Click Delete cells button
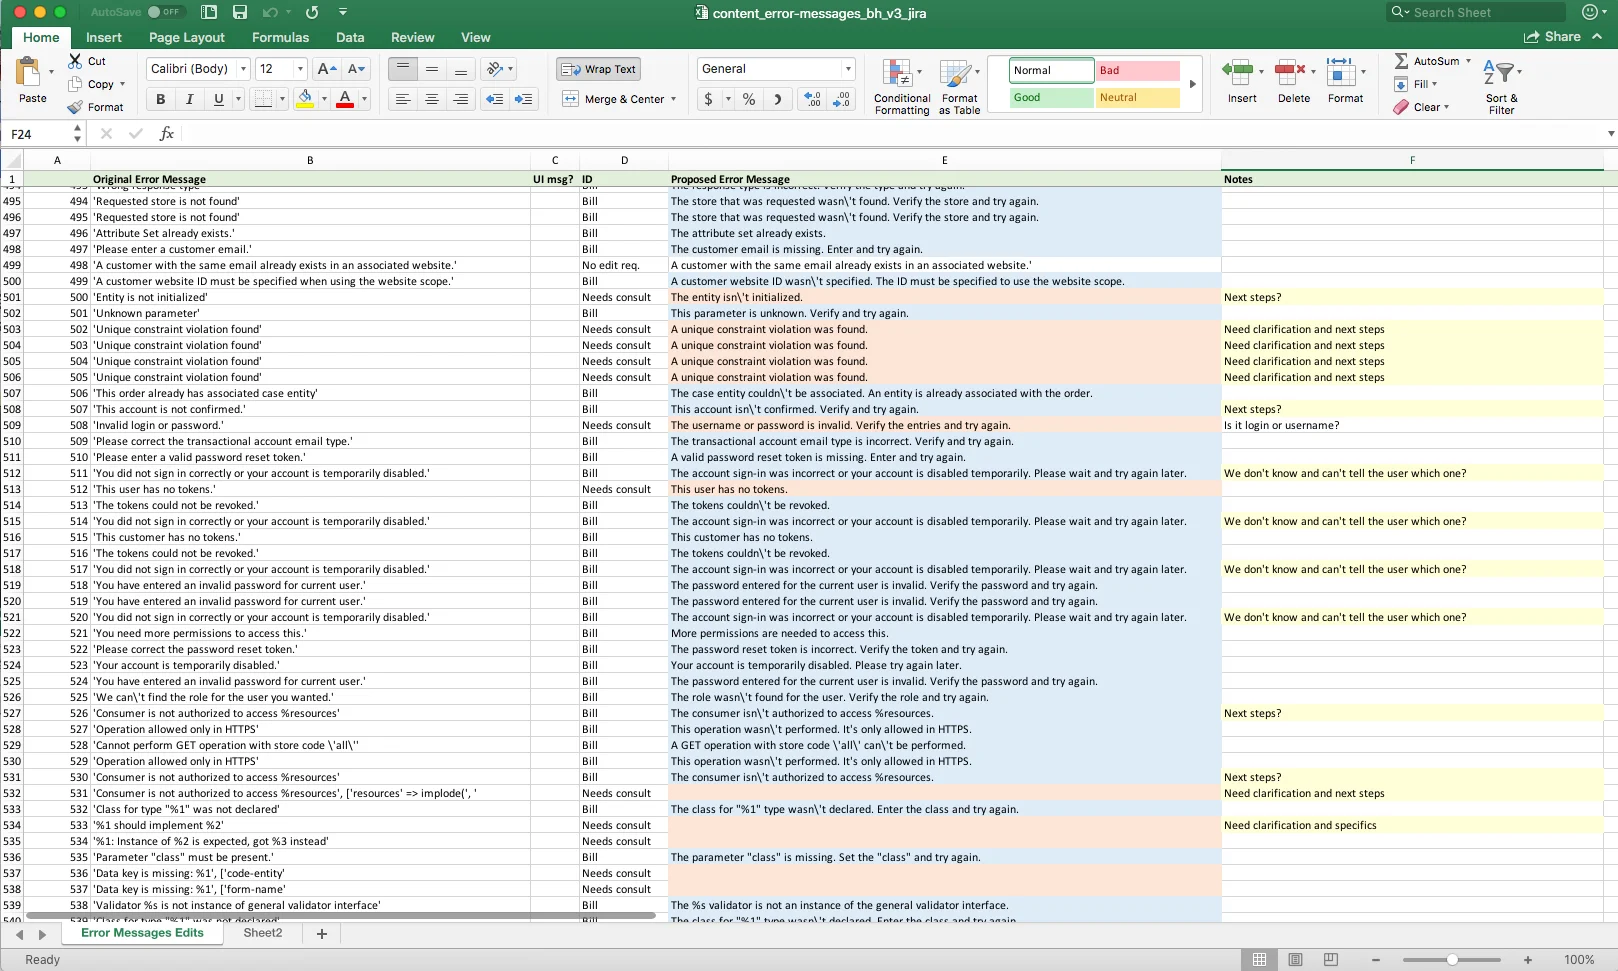This screenshot has height=971, width=1618. point(1294,81)
